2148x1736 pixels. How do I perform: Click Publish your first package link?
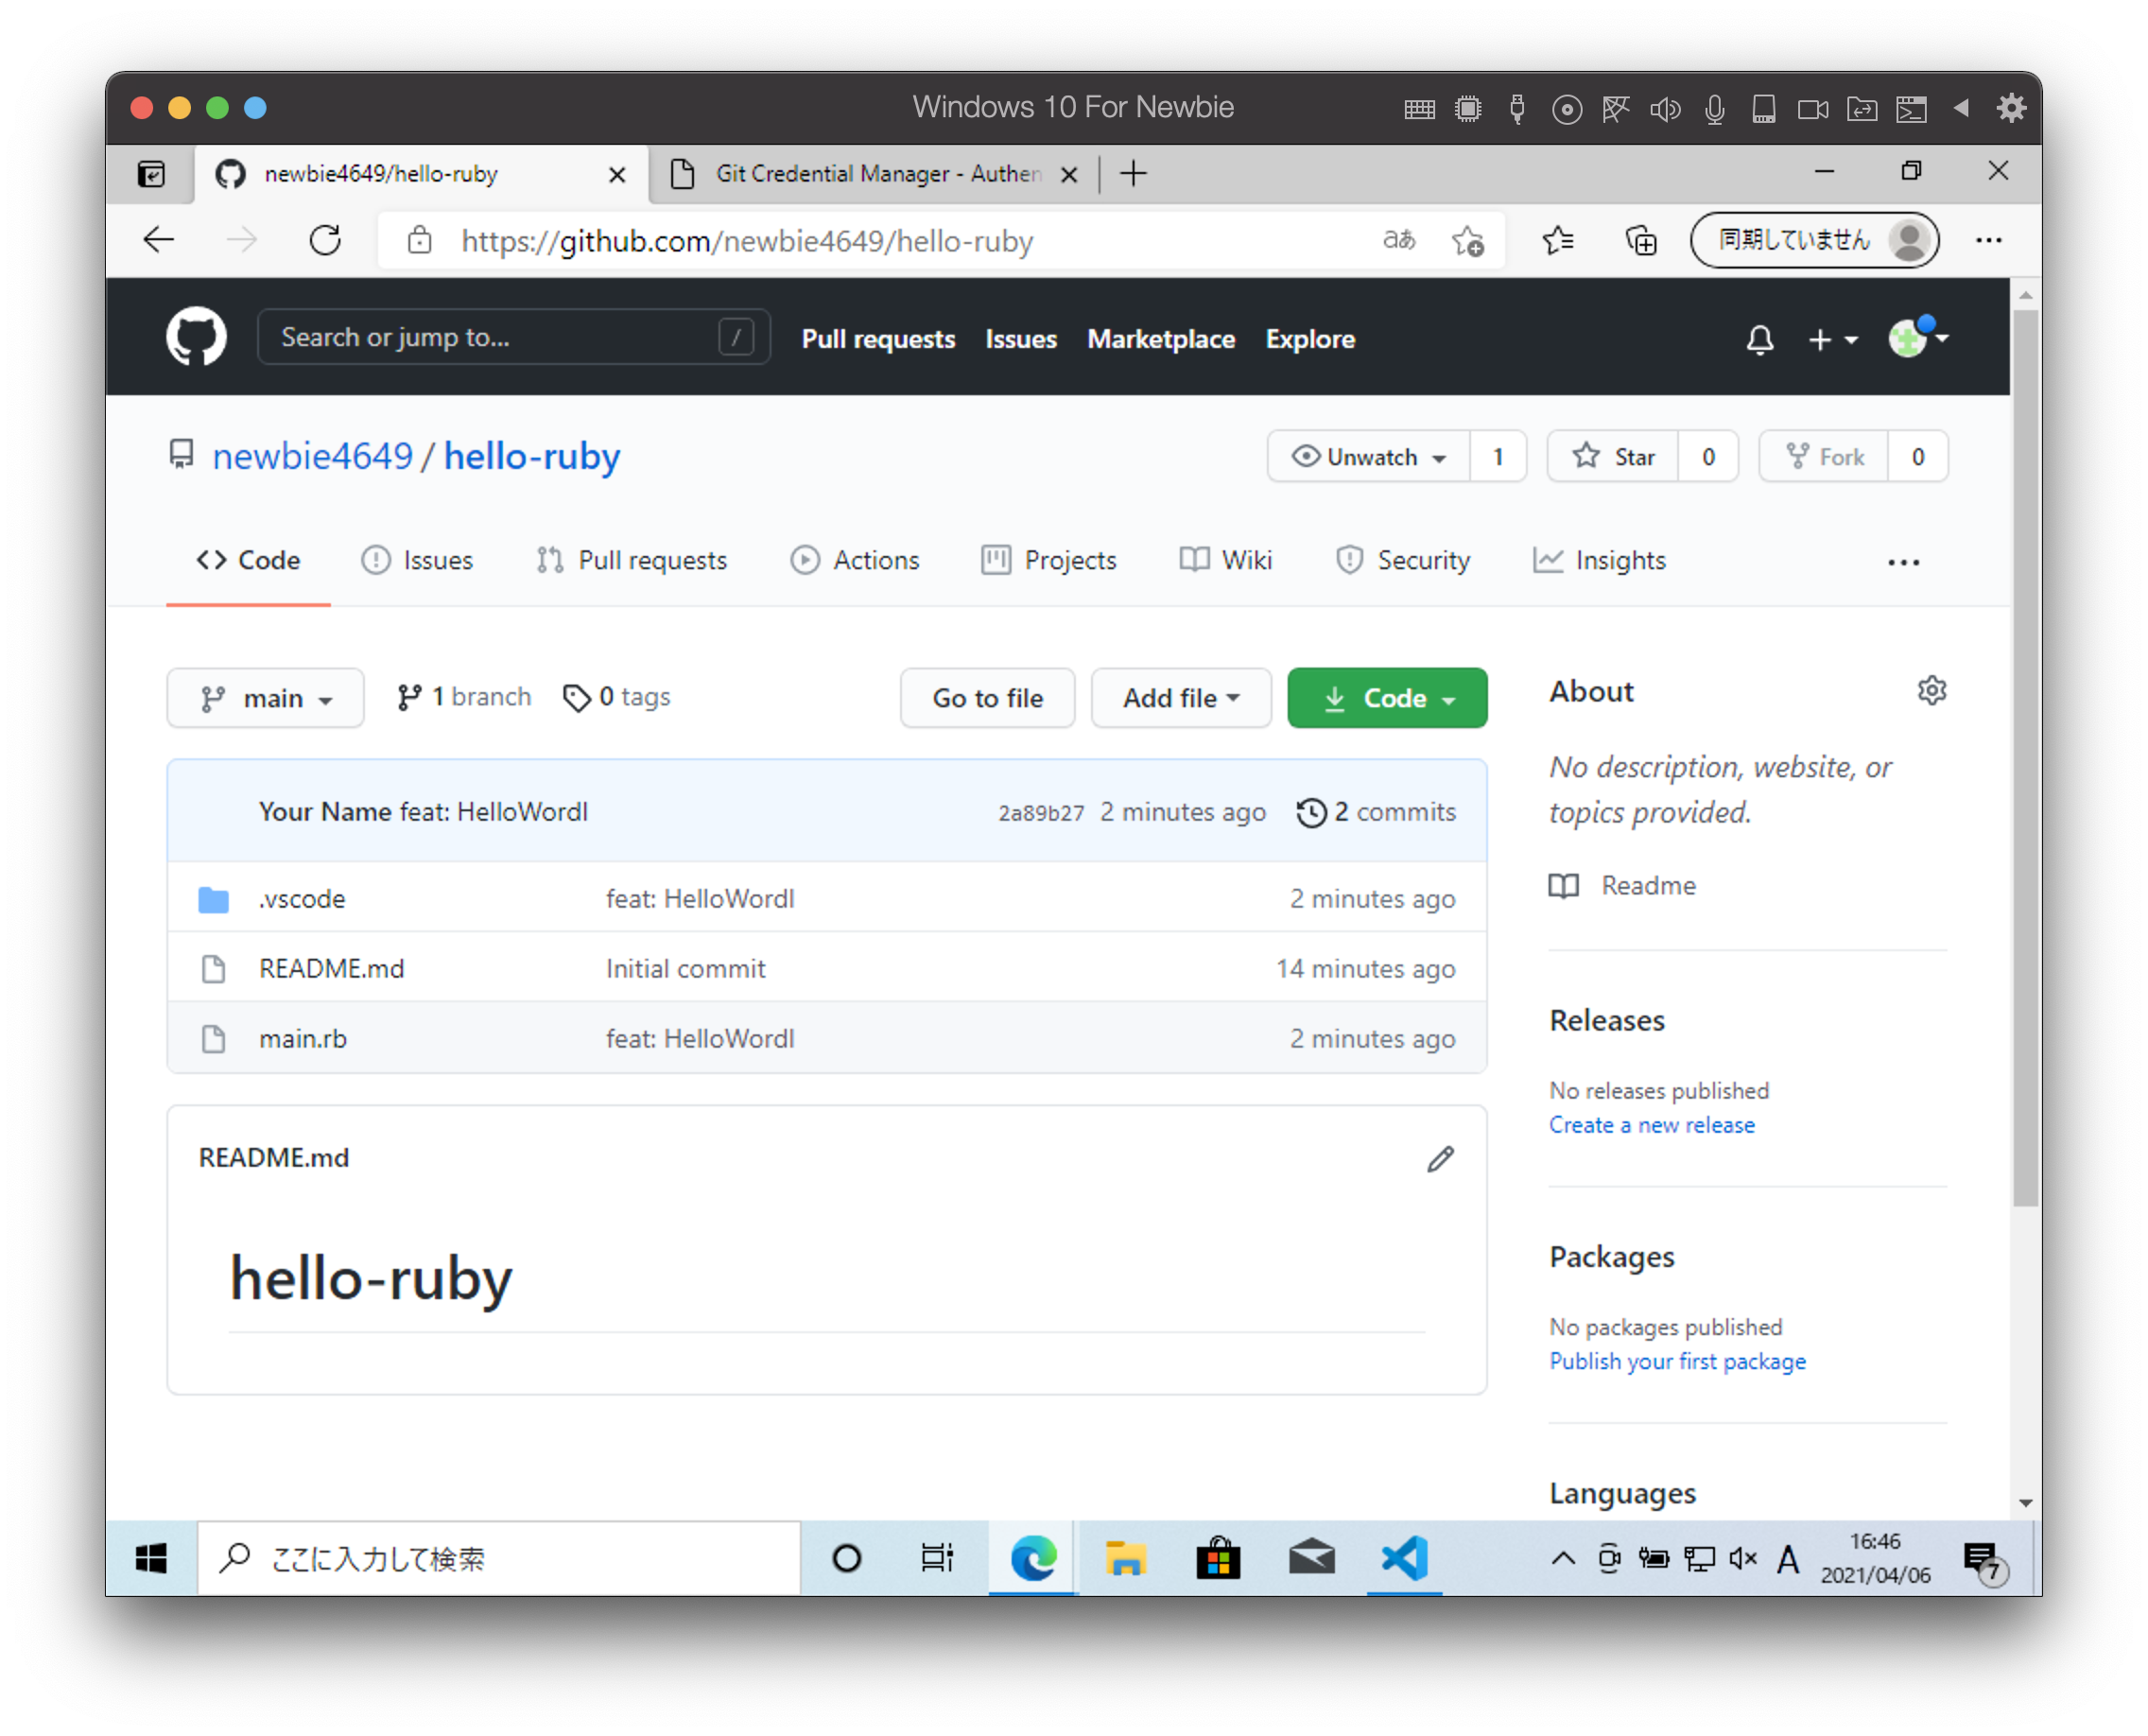pos(1677,1361)
